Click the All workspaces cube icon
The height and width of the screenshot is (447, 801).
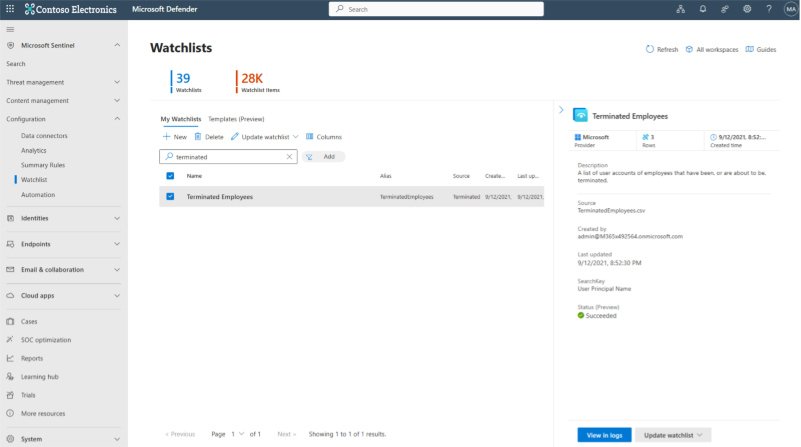pyautogui.click(x=689, y=49)
